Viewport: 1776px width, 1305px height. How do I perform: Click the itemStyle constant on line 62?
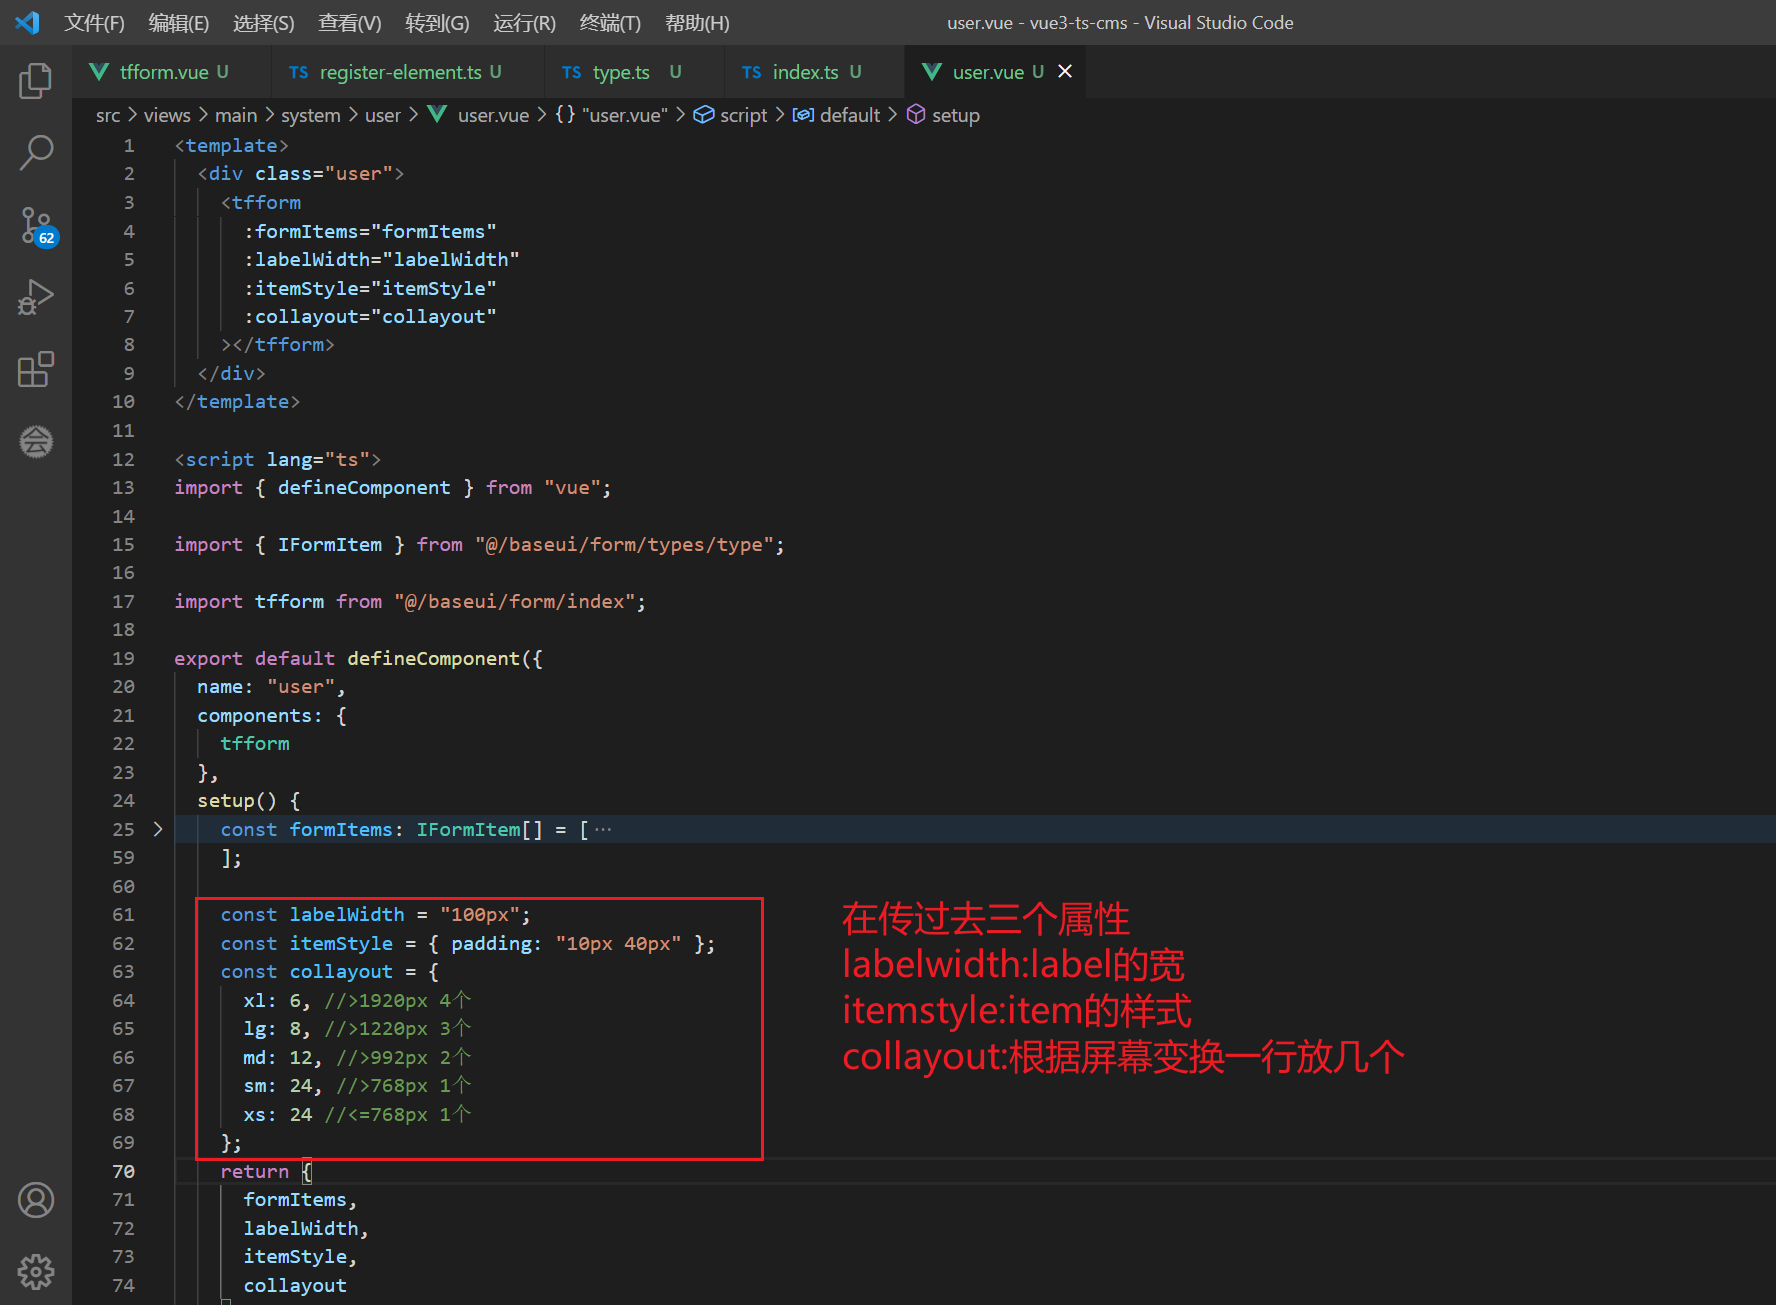click(x=341, y=944)
